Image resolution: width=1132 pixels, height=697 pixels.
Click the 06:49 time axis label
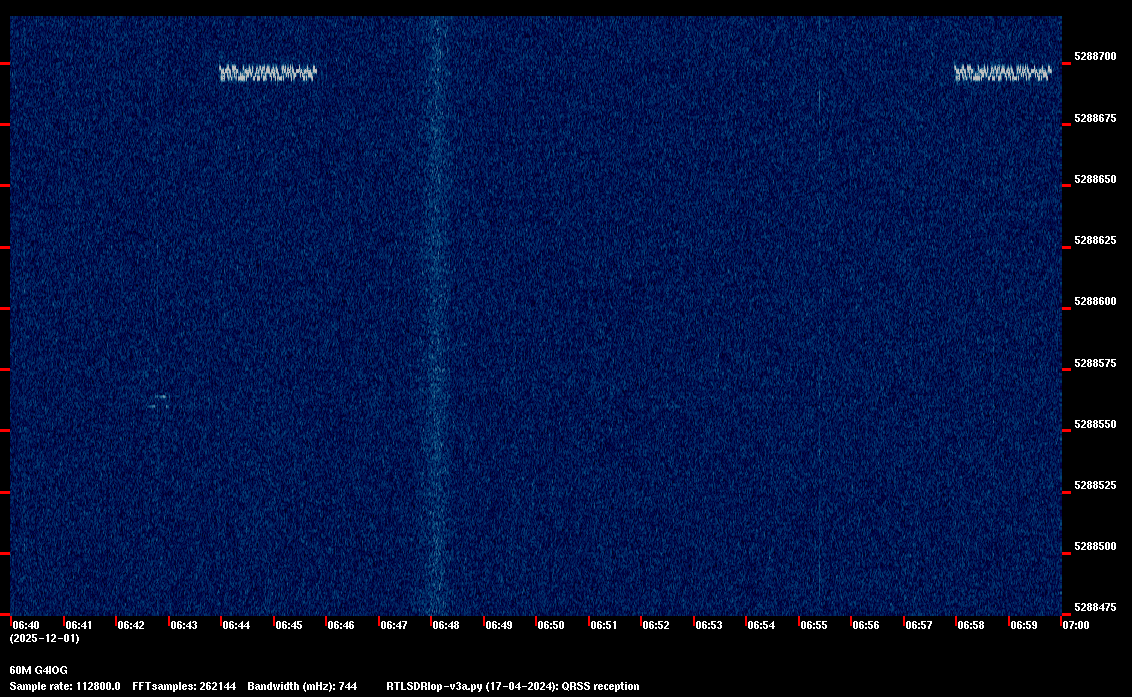[499, 625]
